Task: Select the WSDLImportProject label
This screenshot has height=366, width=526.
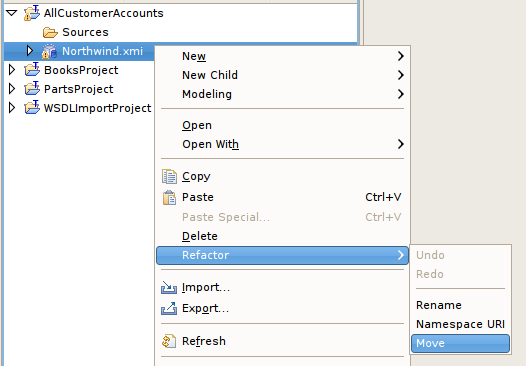Action: [x=98, y=108]
